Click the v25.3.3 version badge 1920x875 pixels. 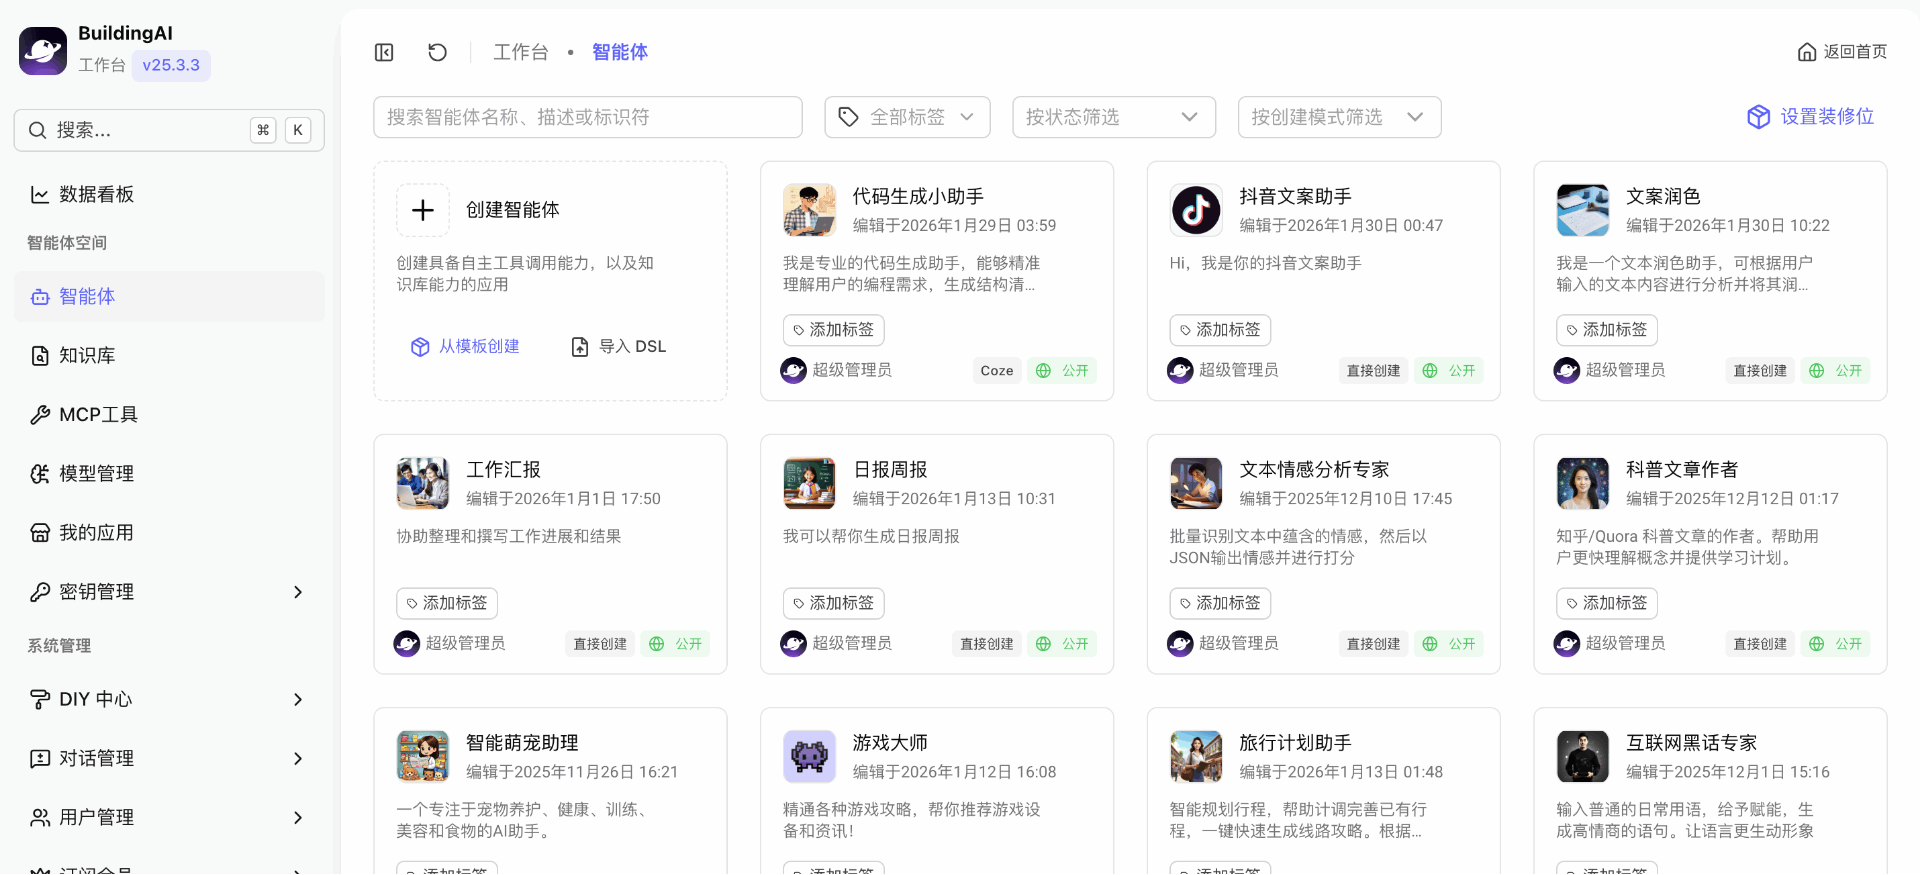tap(171, 65)
